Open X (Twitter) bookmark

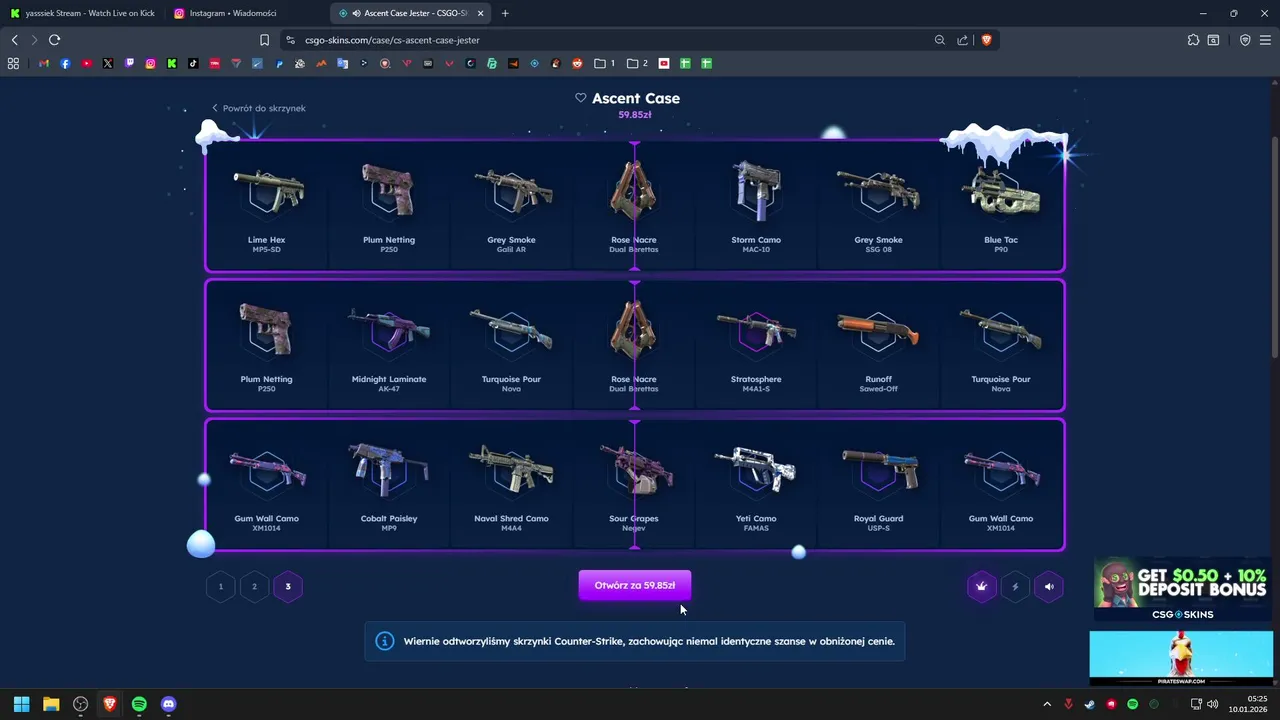[108, 63]
